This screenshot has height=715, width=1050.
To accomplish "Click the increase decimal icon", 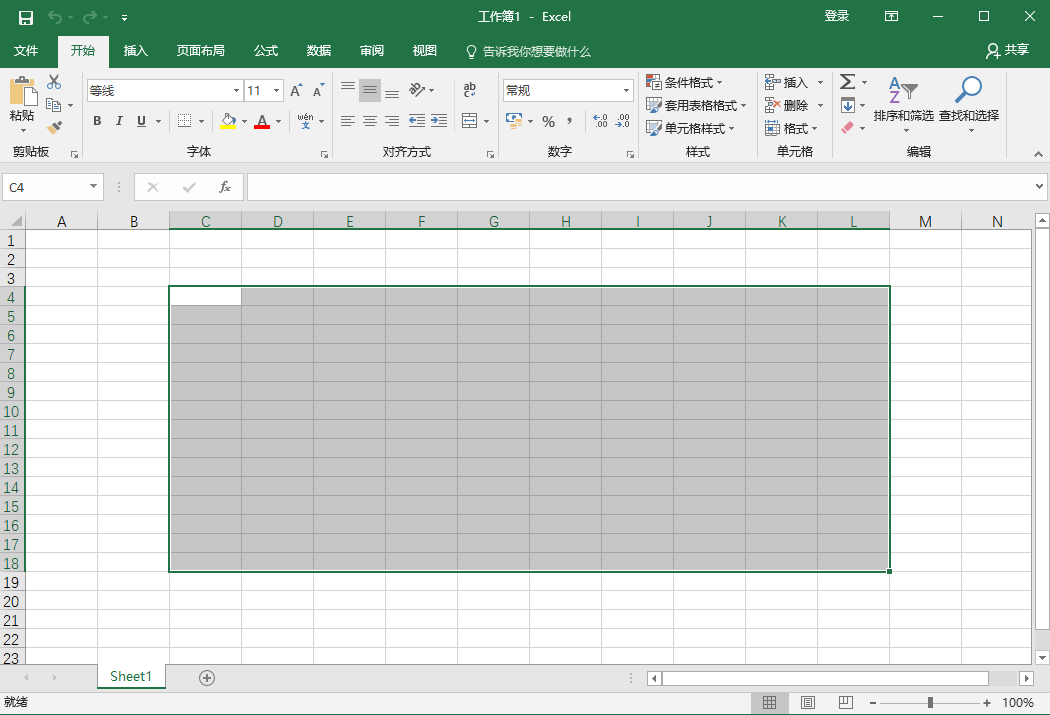I will coord(600,121).
